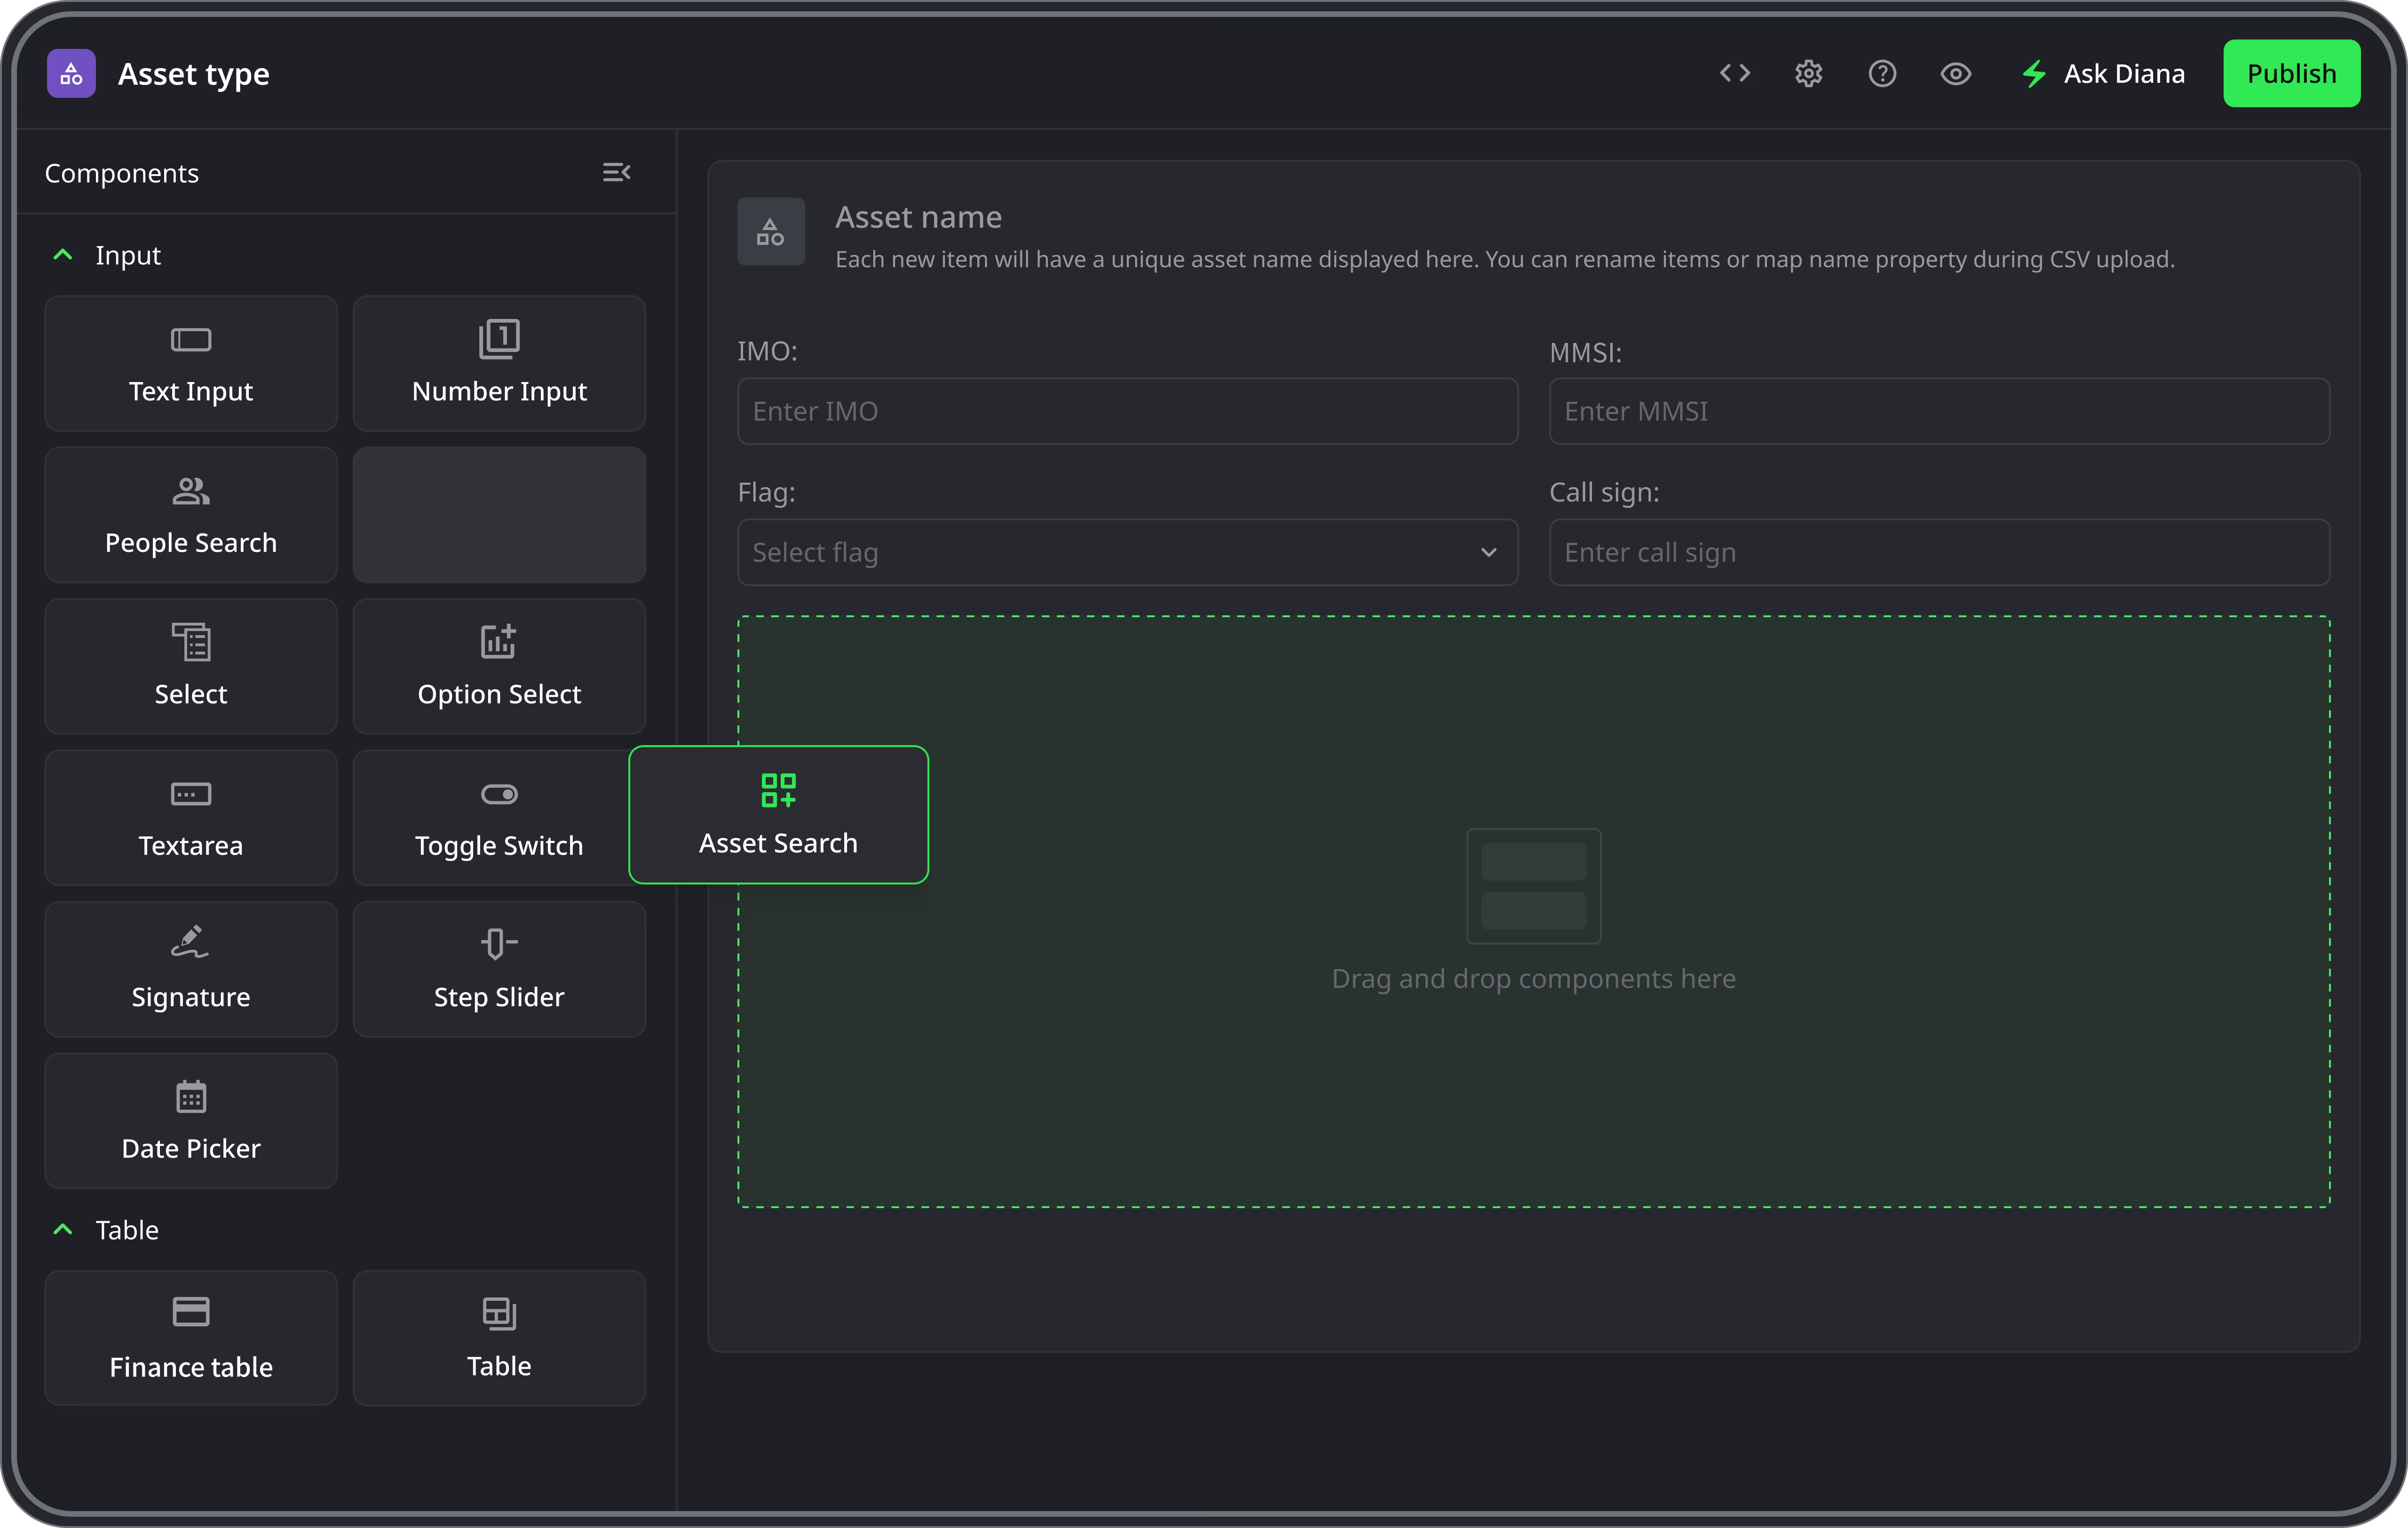Toggle preview with the eye icon
The image size is (2408, 1528).
[1955, 73]
